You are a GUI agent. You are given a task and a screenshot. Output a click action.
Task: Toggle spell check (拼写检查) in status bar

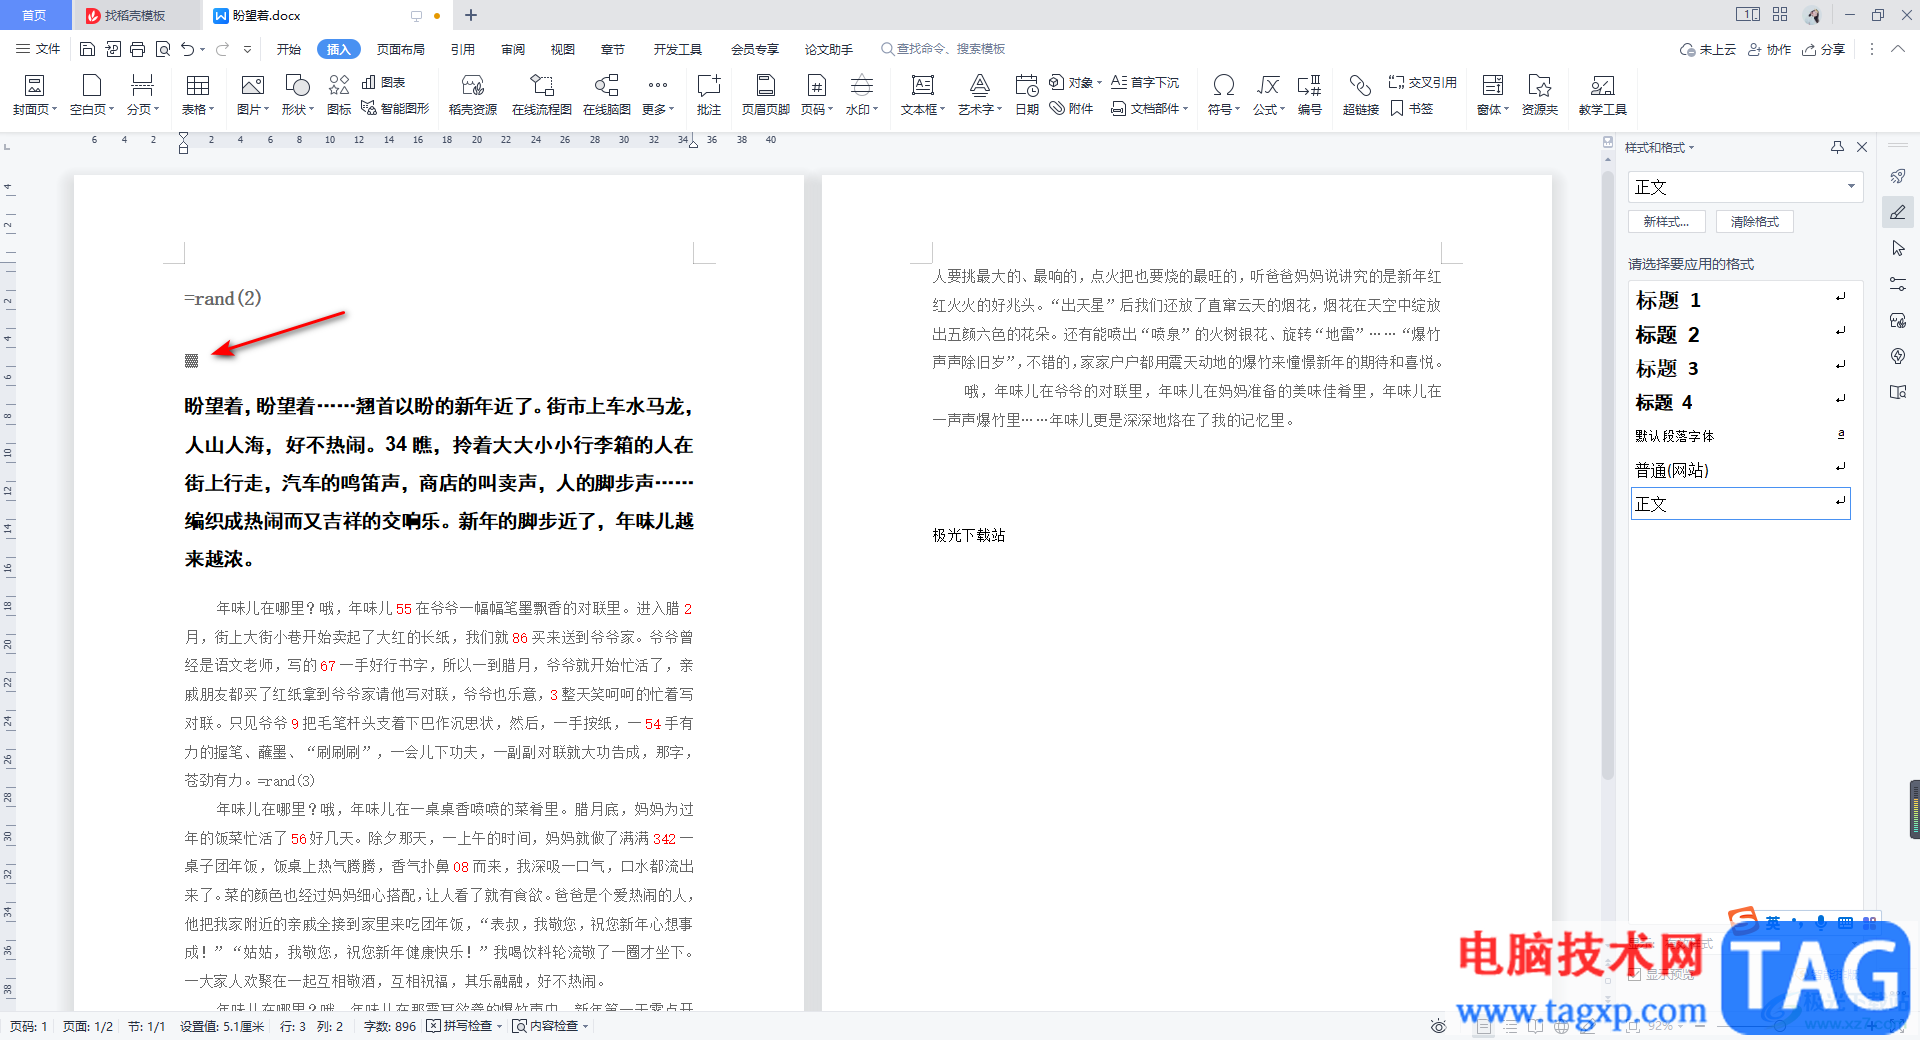464,1026
